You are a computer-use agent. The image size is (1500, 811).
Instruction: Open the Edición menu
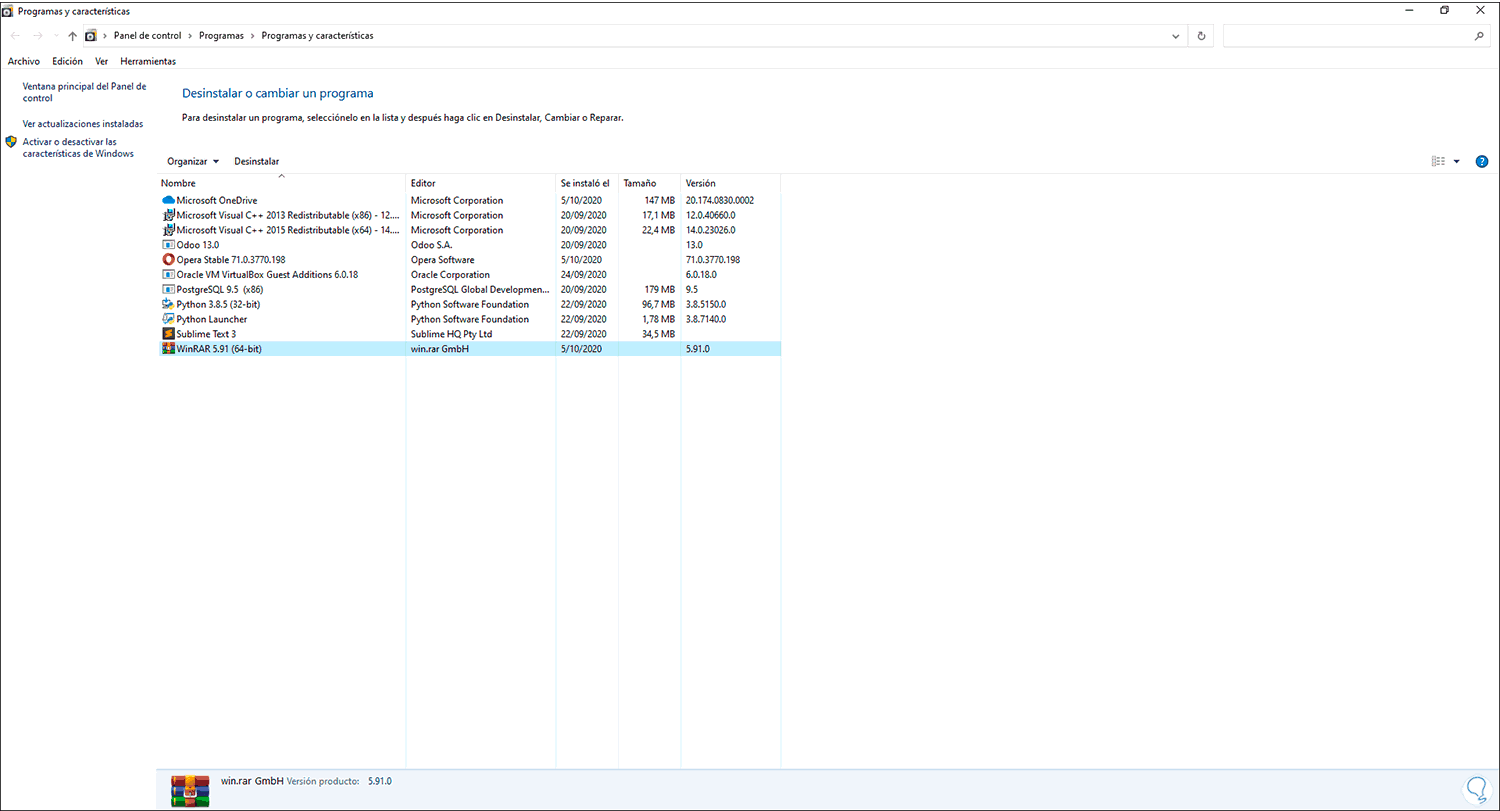pos(68,61)
